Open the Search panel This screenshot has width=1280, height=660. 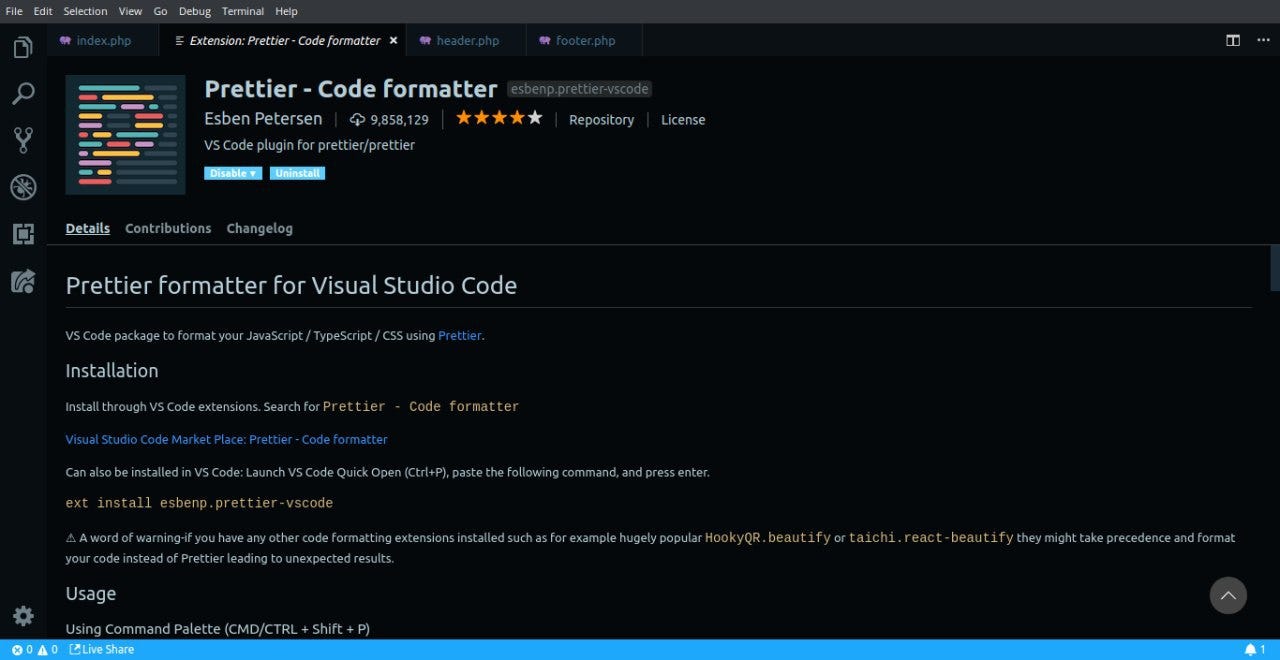(x=22, y=93)
